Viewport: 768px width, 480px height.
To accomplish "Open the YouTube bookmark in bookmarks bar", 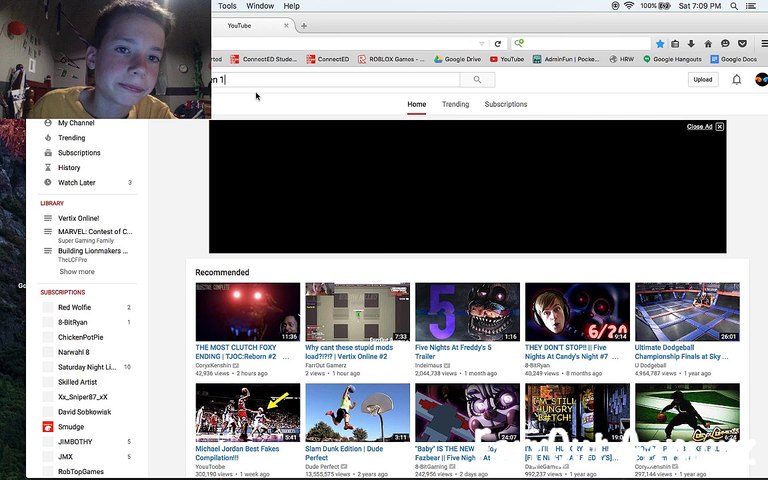I will coord(507,59).
